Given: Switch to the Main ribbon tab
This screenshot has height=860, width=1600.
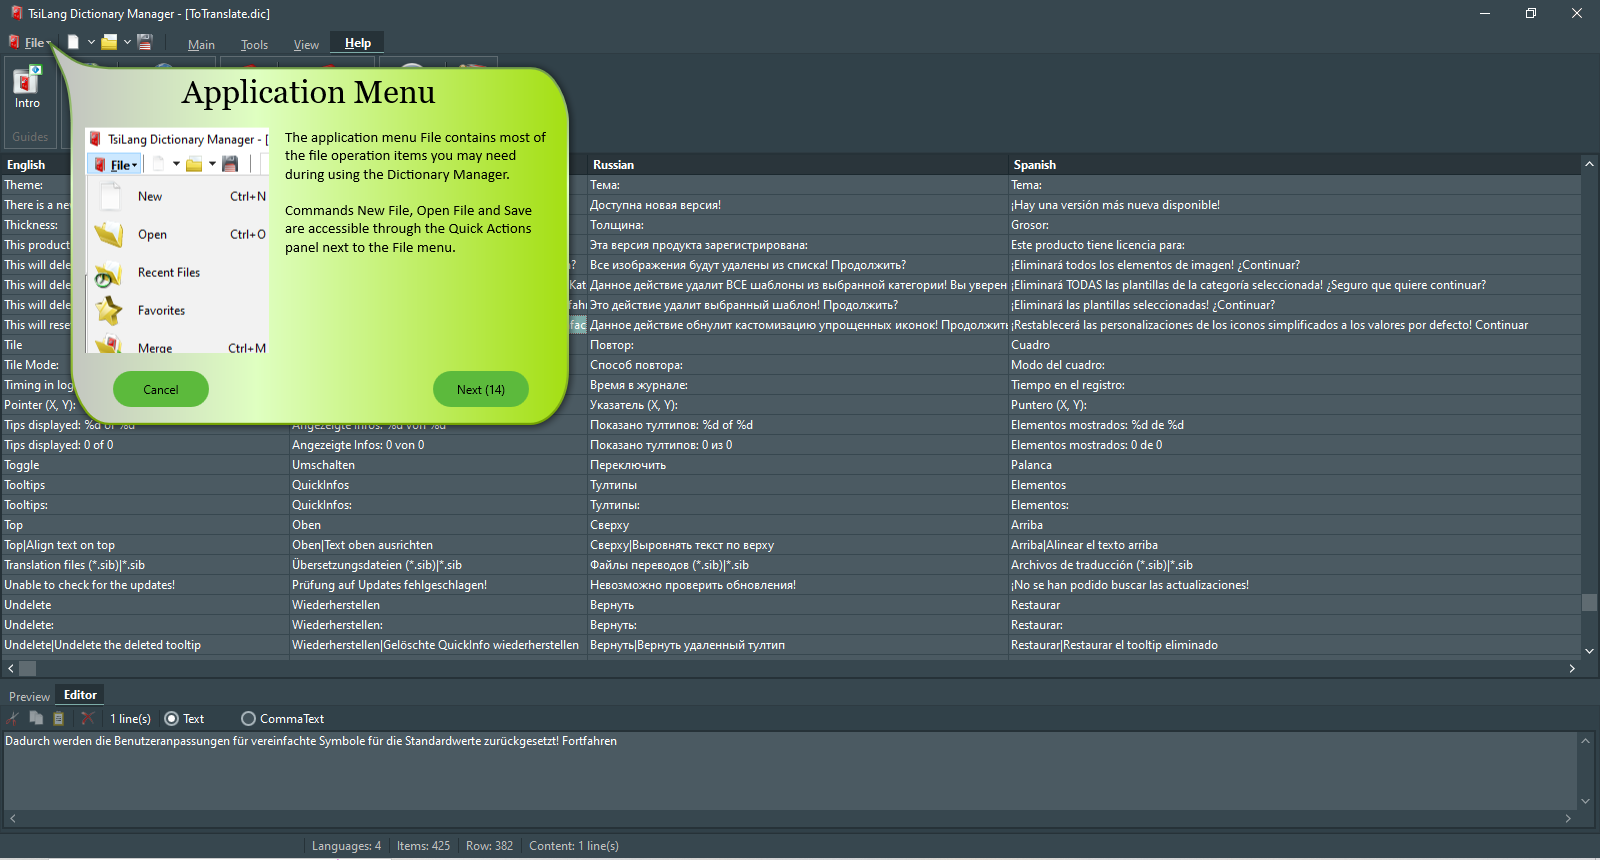Looking at the screenshot, I should [201, 44].
